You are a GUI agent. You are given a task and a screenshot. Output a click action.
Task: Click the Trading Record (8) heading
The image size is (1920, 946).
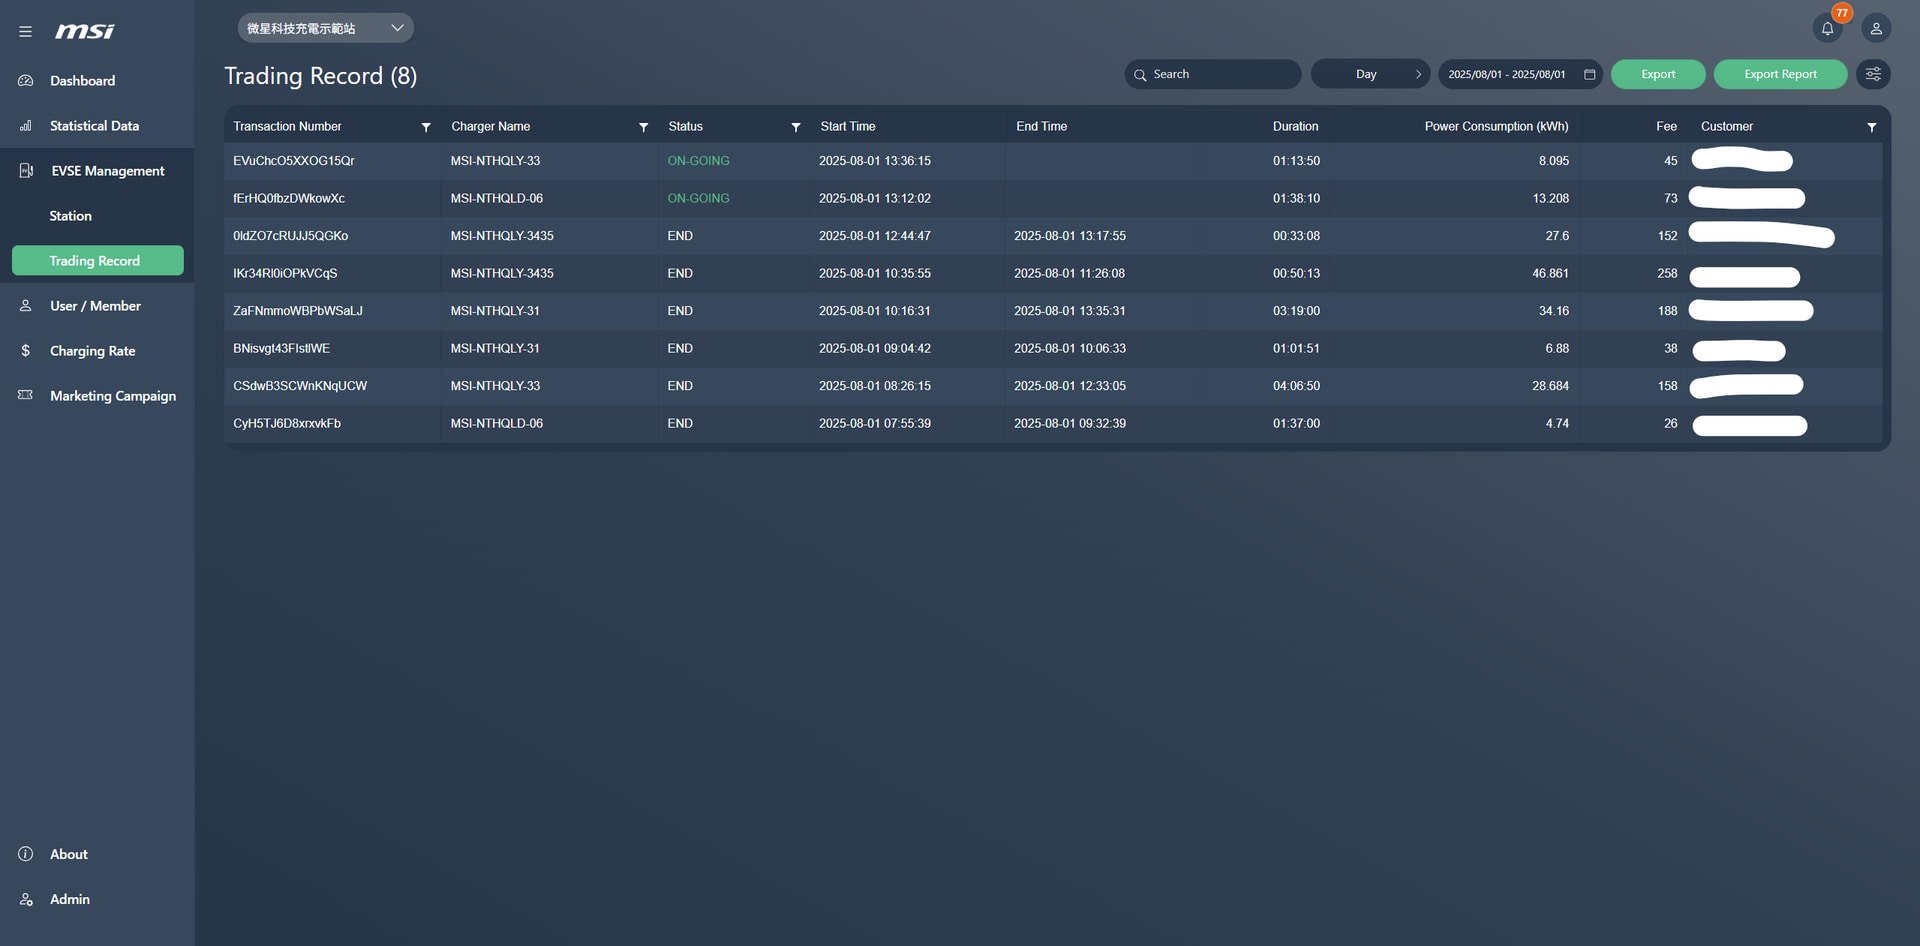[320, 76]
